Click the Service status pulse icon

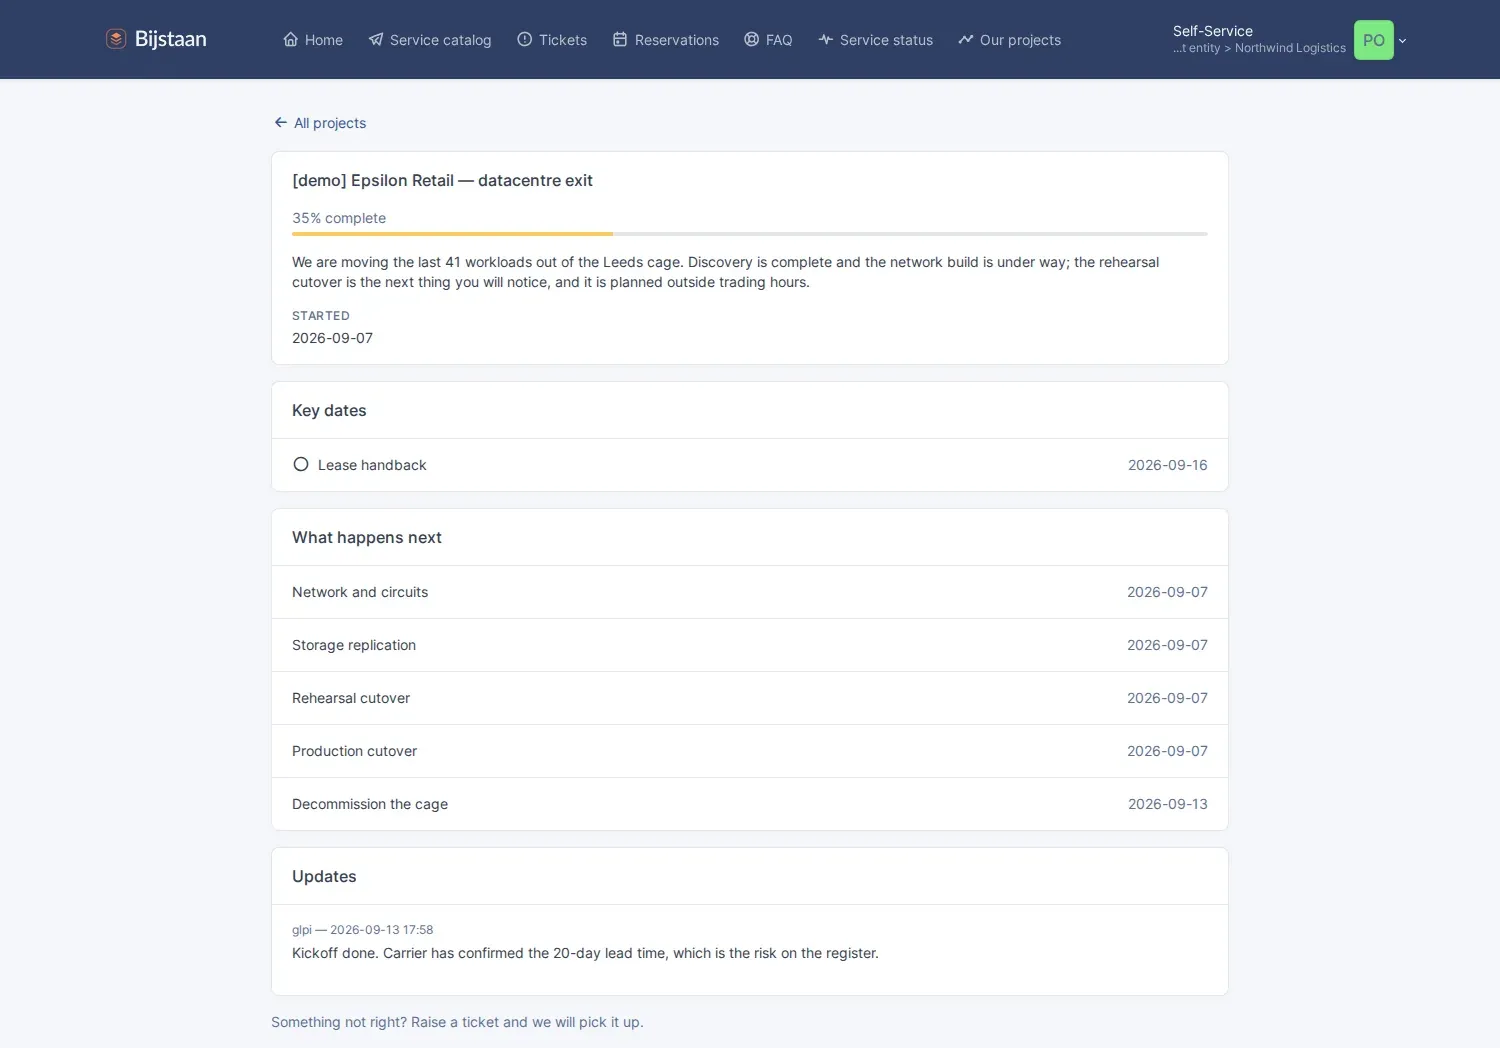(826, 40)
